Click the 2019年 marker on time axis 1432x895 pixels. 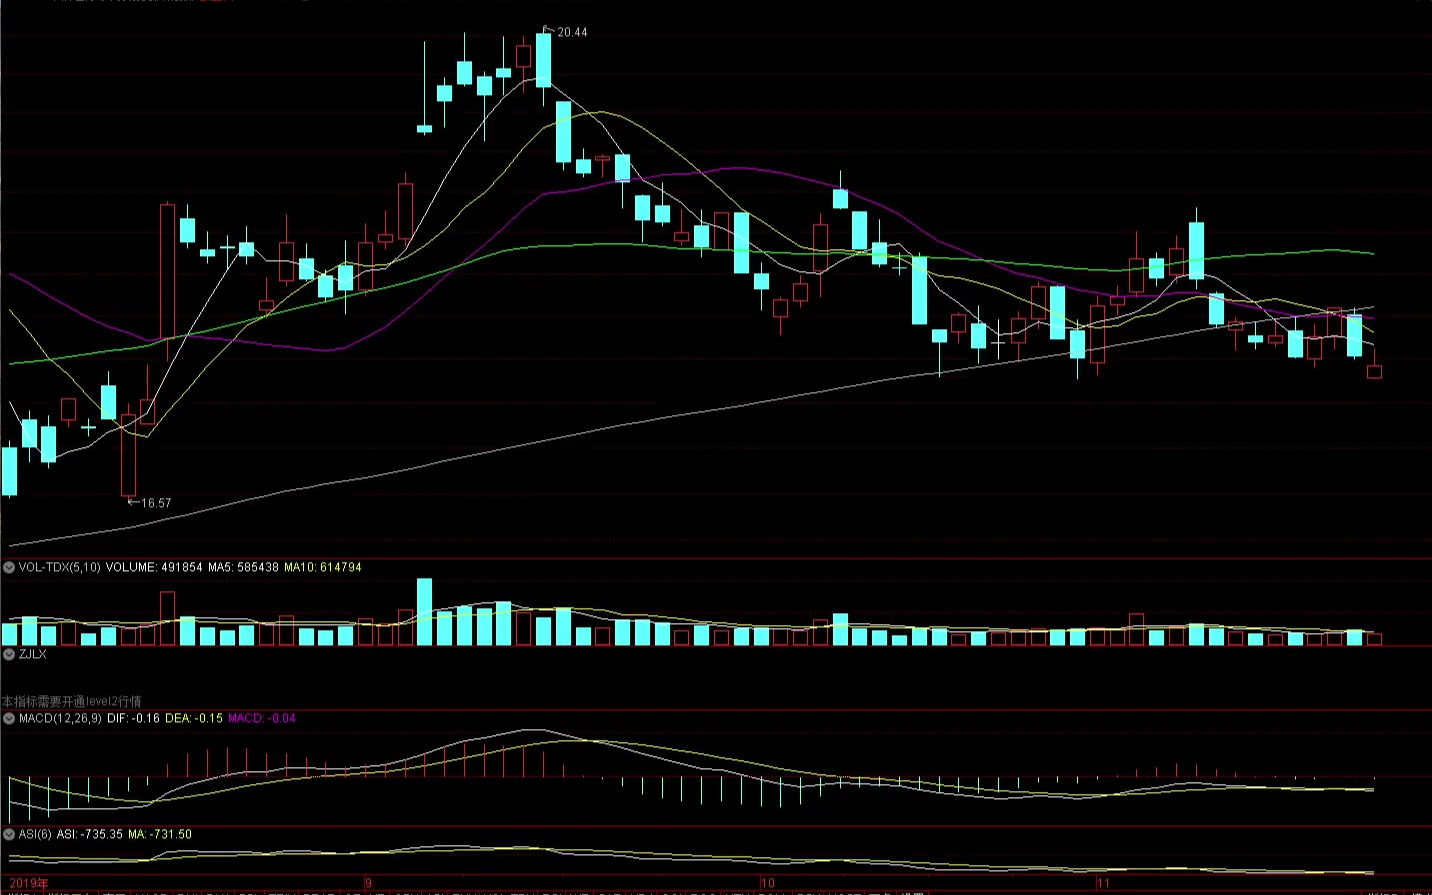(x=28, y=883)
